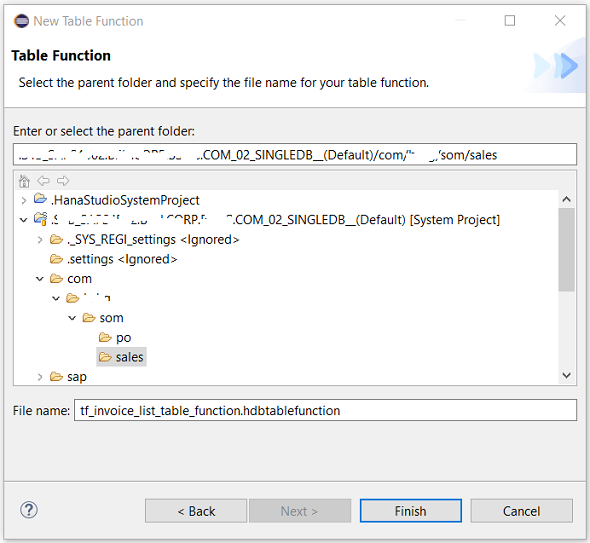This screenshot has height=543, width=590.
Task: Click the < Back button
Action: pos(196,511)
